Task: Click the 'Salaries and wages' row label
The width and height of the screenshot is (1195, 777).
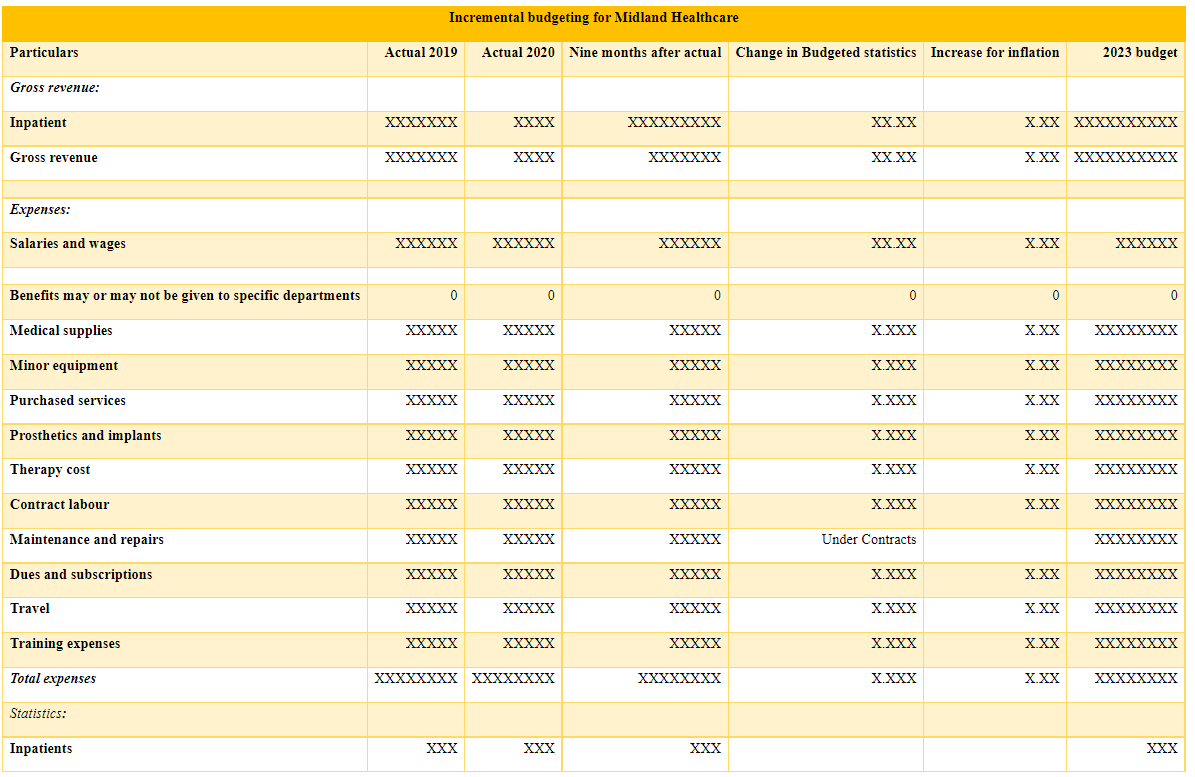Action: (x=68, y=244)
